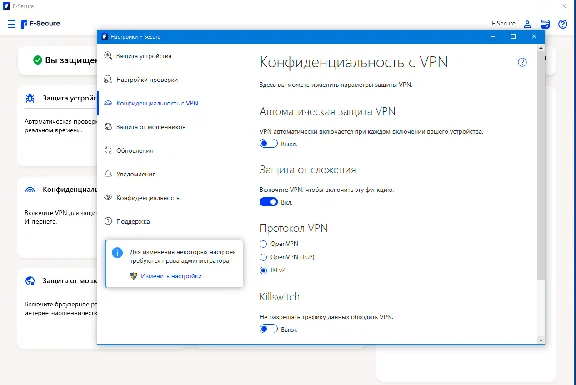This screenshot has width=576, height=385.
Task: Enable the Killswitch toggle
Action: (269, 329)
